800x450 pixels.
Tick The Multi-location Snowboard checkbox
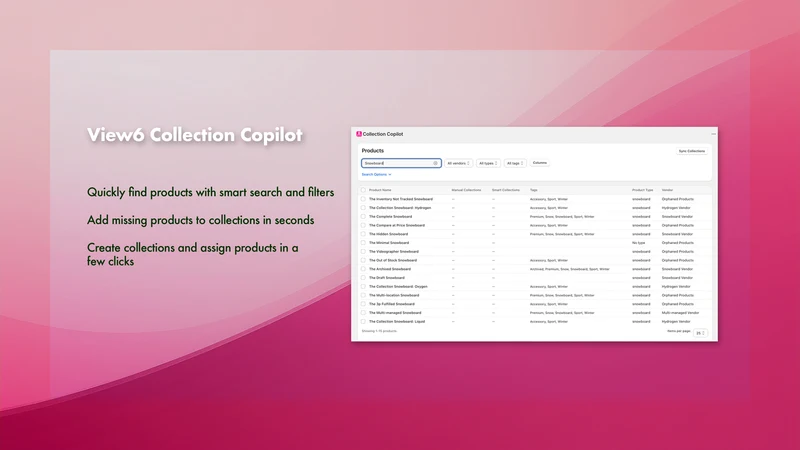point(363,295)
